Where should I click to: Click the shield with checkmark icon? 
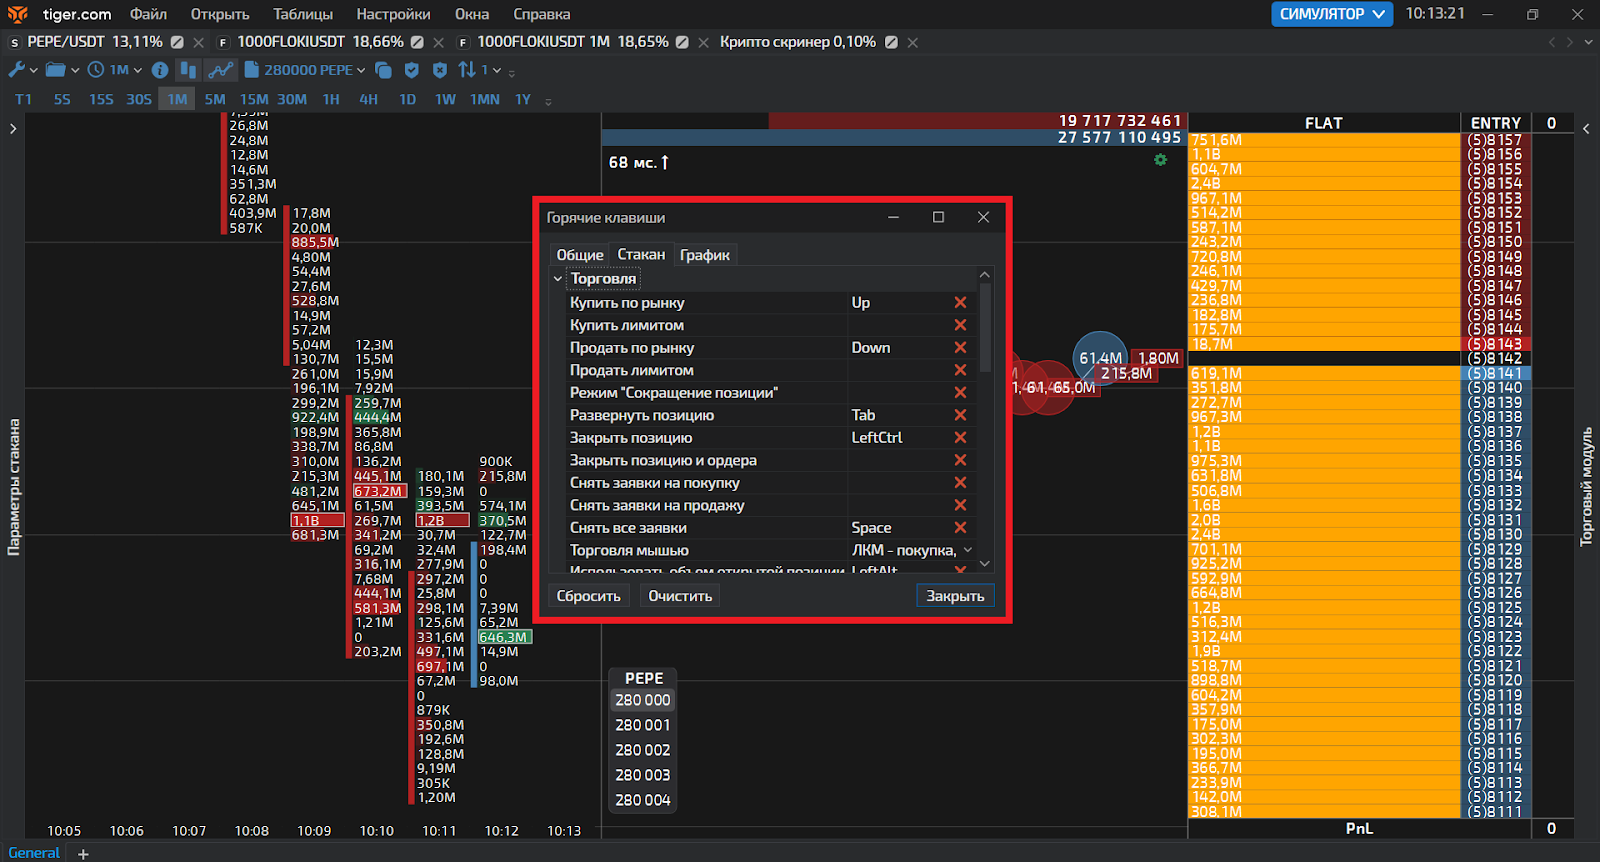tap(411, 70)
